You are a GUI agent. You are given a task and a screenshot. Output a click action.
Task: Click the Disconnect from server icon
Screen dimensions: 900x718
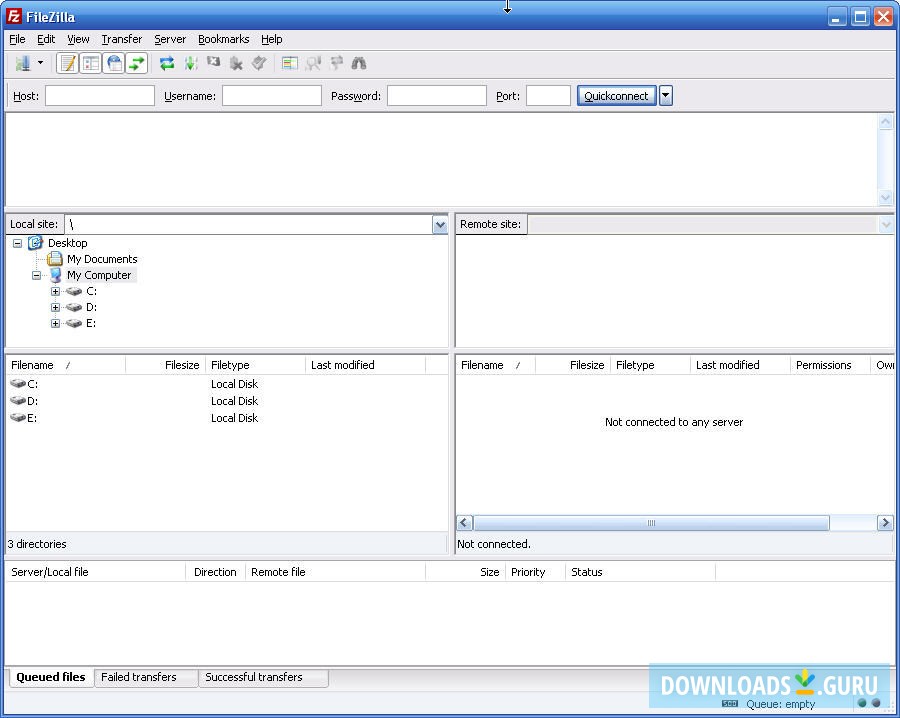(236, 63)
